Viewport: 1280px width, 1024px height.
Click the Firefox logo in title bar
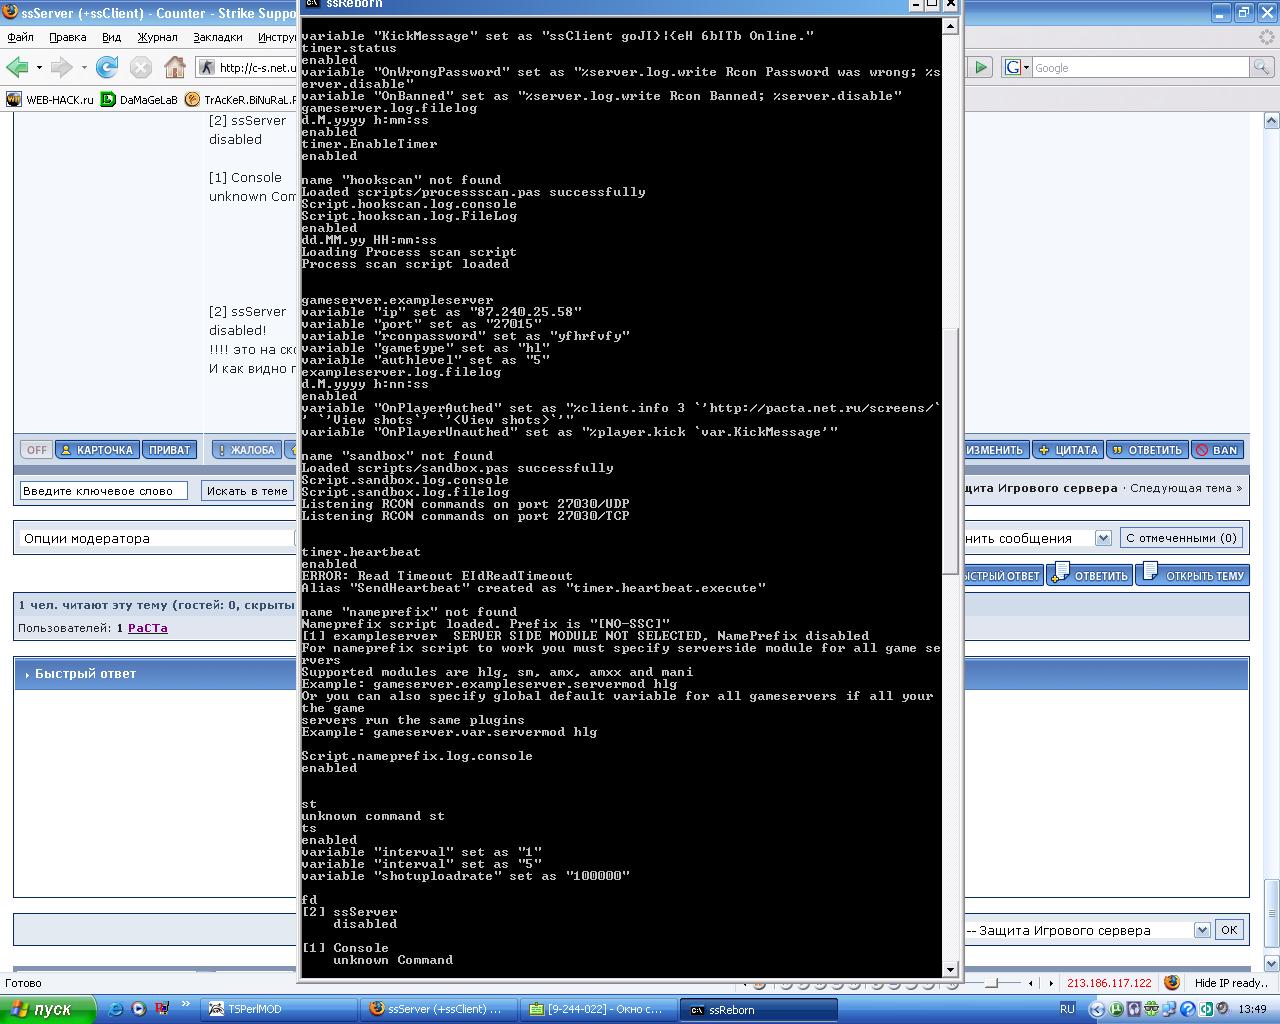pos(10,13)
